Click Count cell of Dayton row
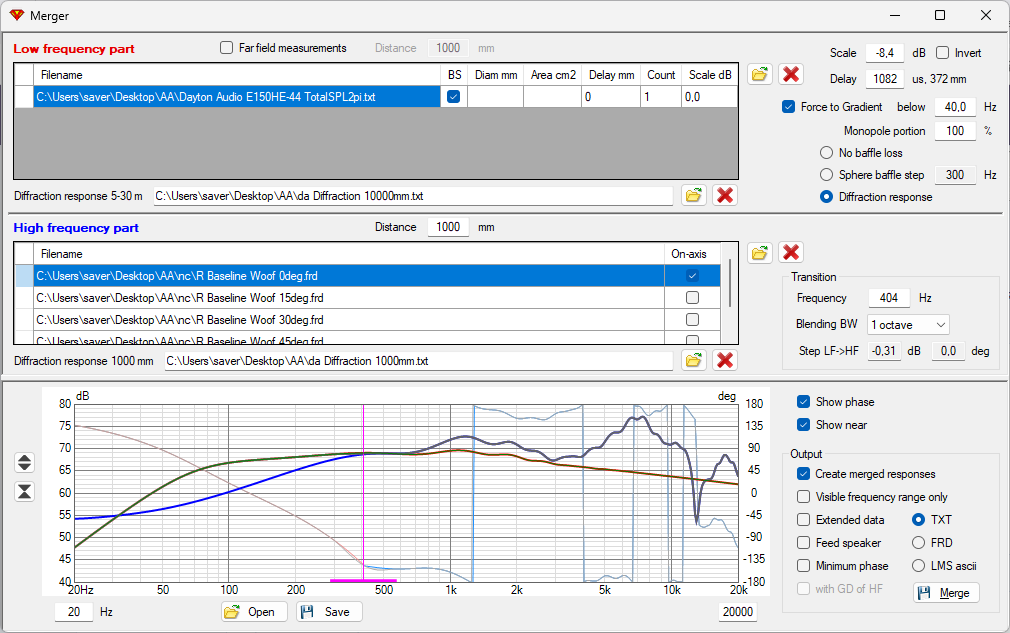Screen dimensions: 1010x633 (x=662, y=97)
